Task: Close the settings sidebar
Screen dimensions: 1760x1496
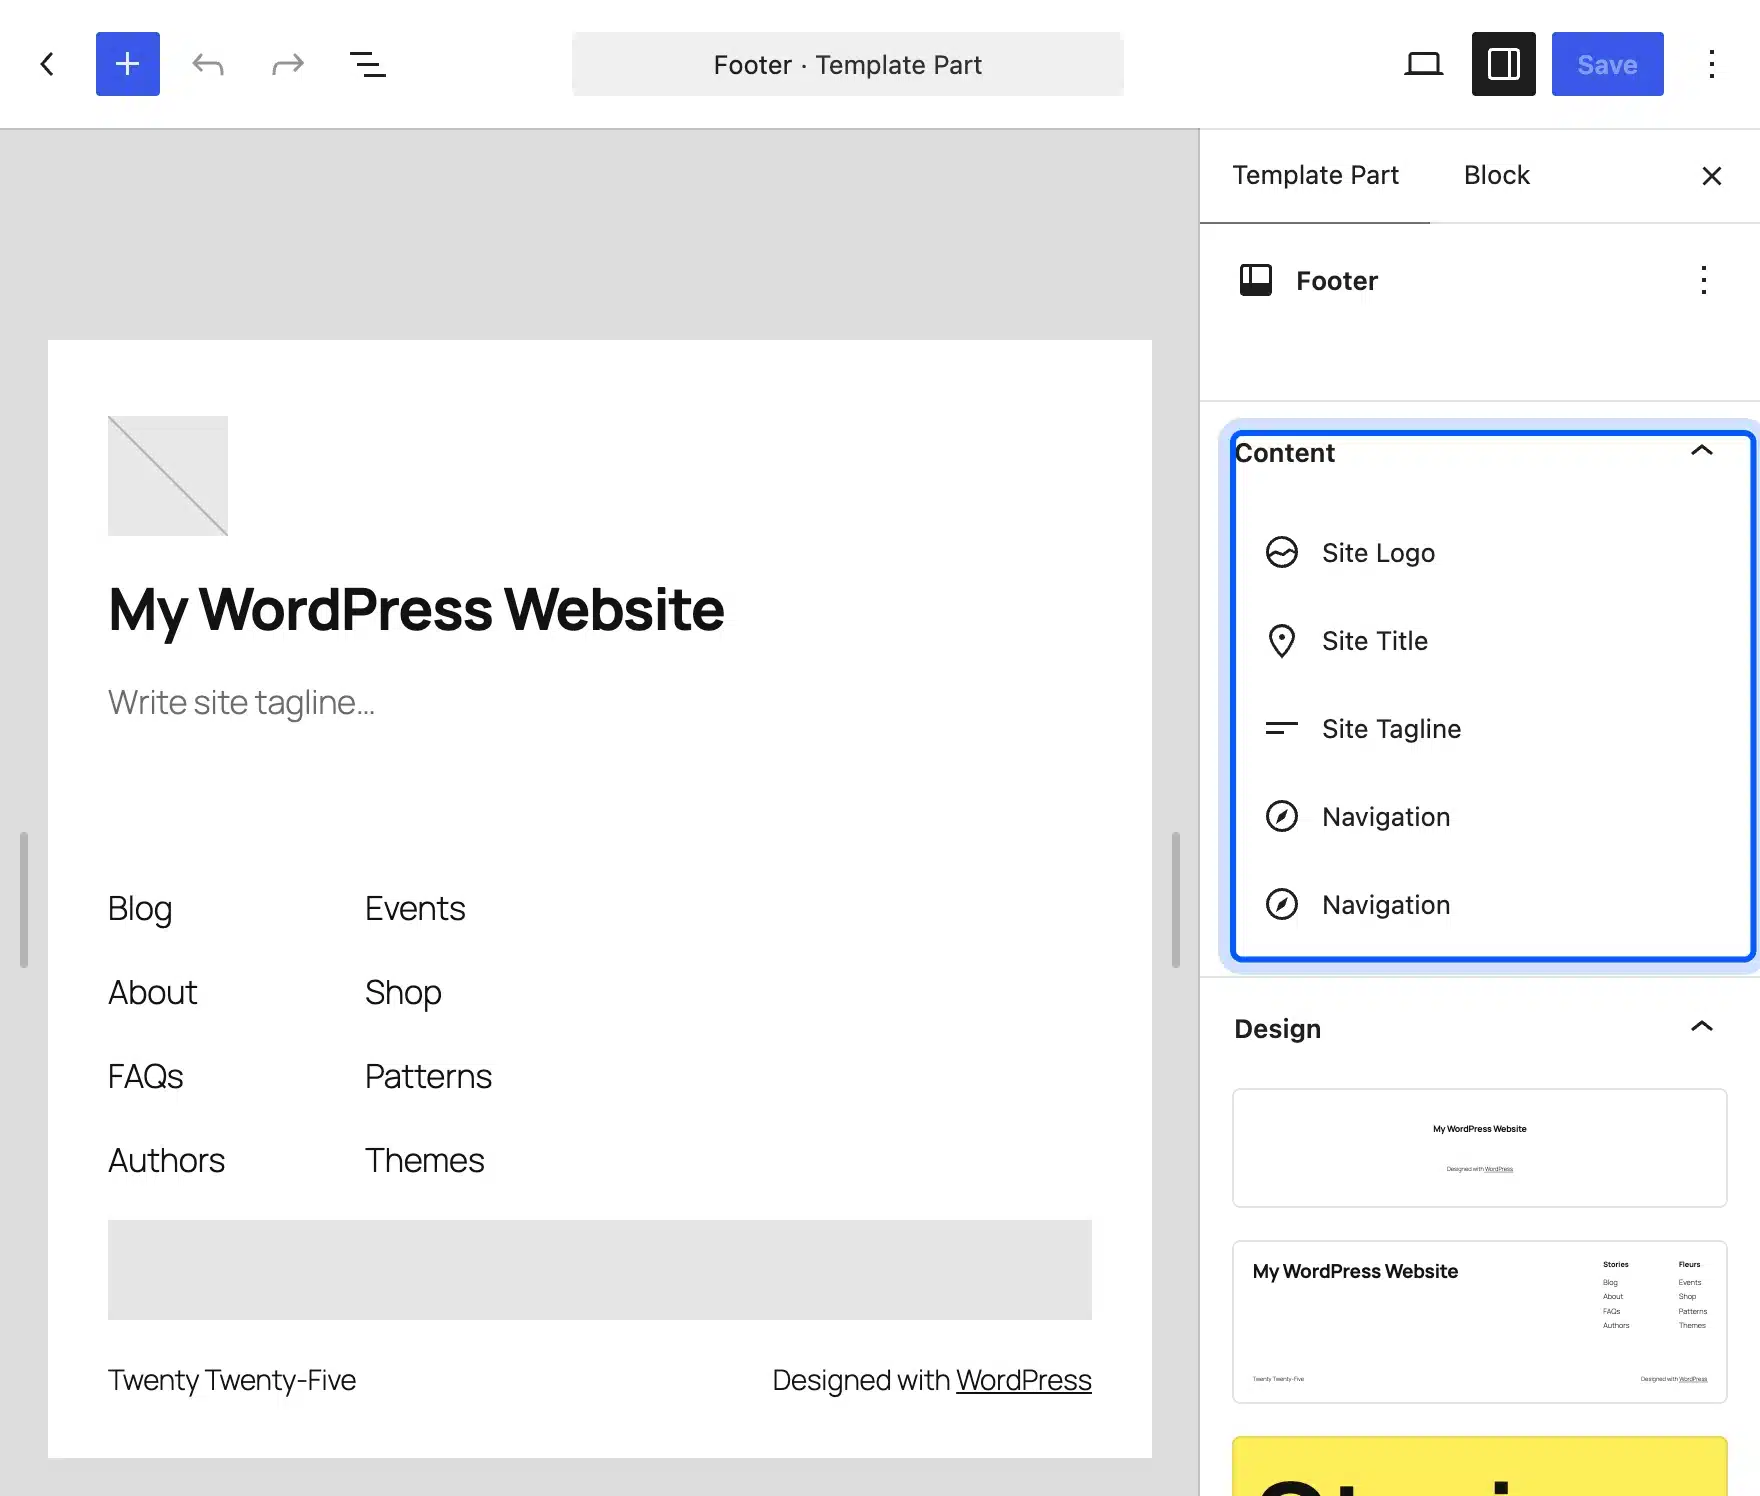Action: (x=1712, y=176)
